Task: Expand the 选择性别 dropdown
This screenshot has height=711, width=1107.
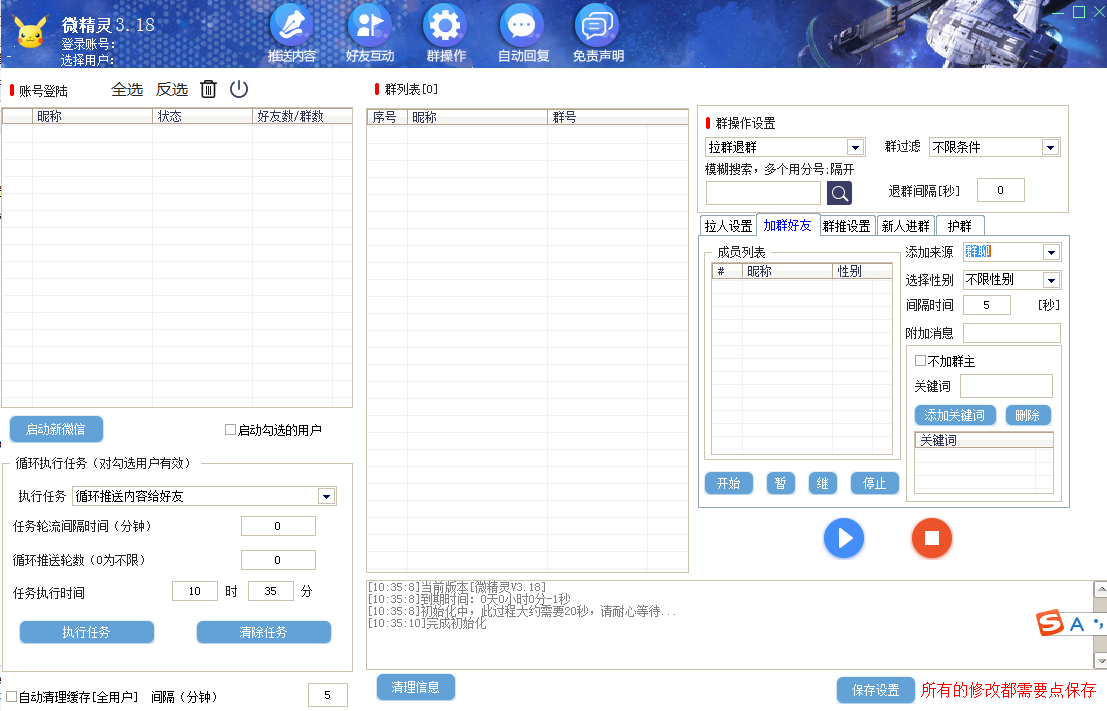Action: coord(1051,280)
